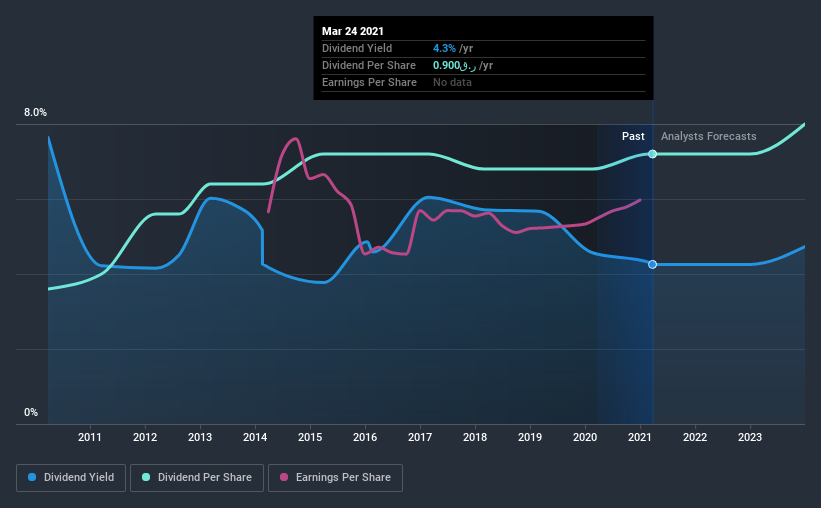Viewport: 821px width, 508px height.
Task: Click the blue Dividend Yield legend dot
Action: click(x=32, y=477)
